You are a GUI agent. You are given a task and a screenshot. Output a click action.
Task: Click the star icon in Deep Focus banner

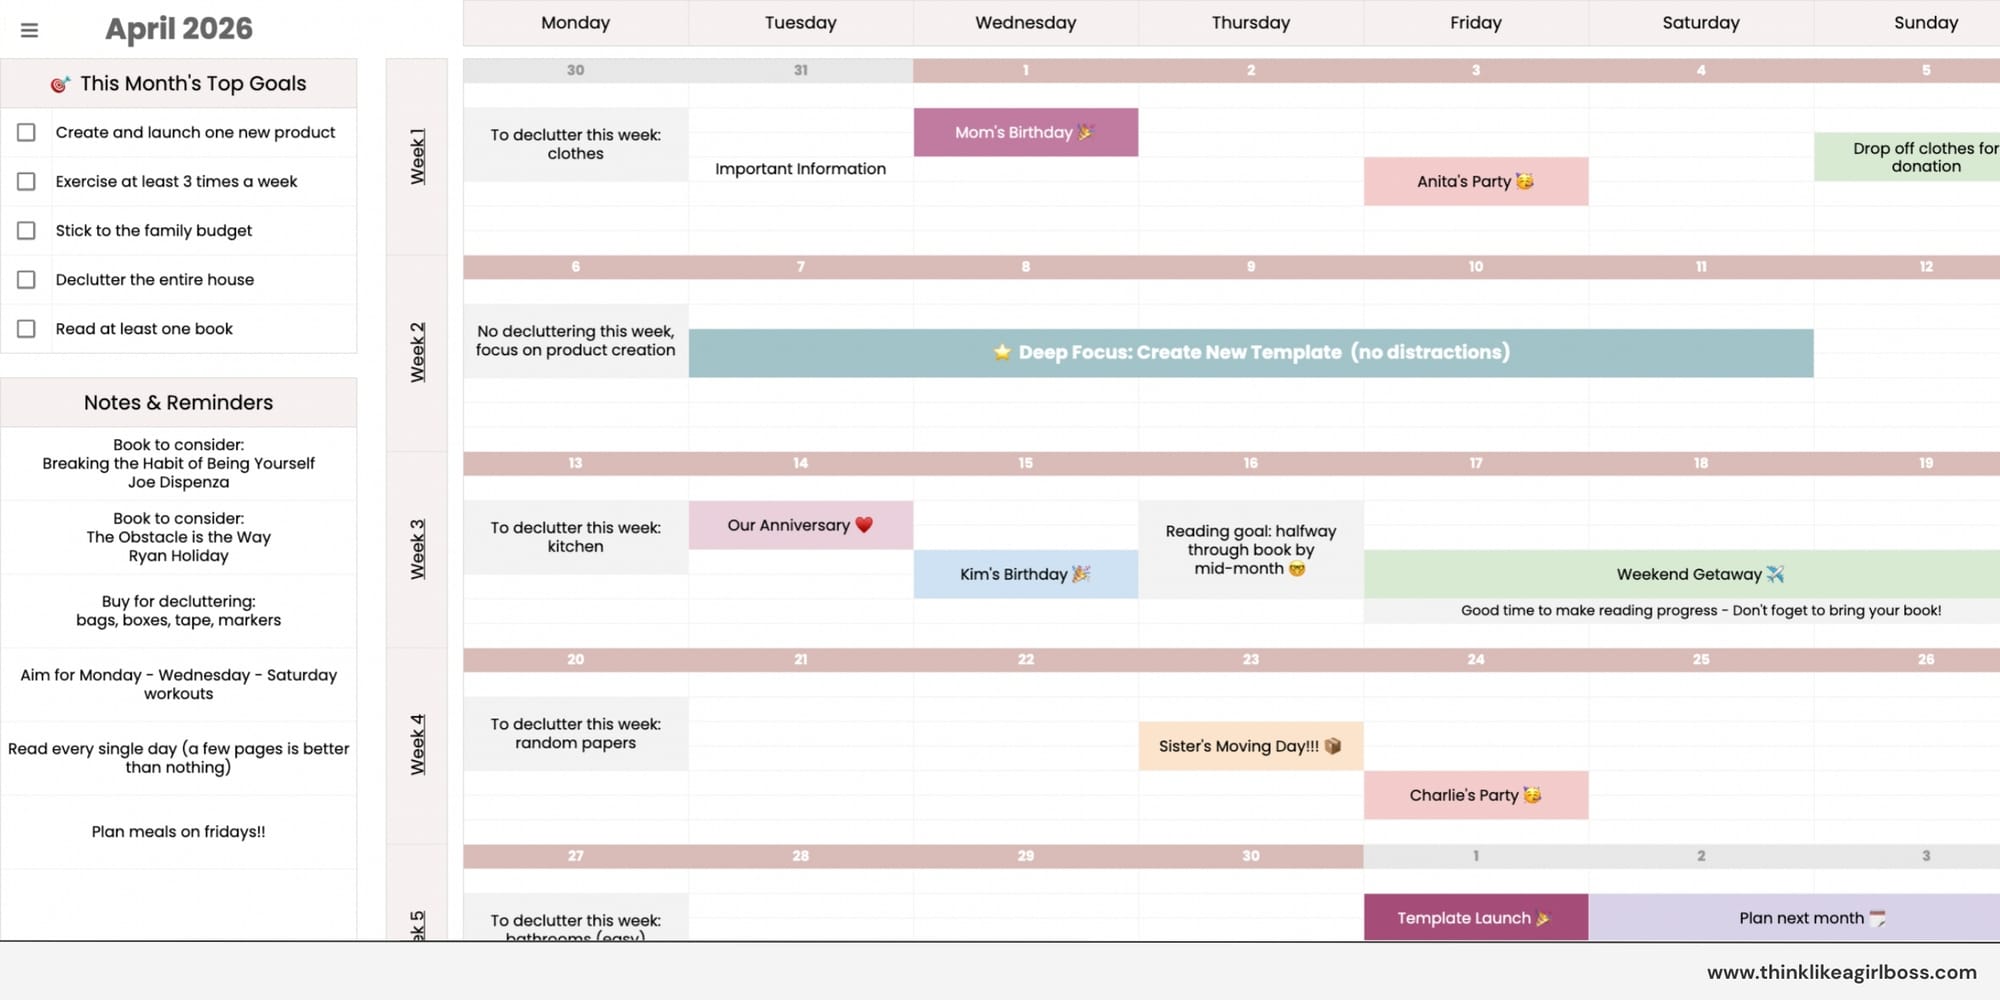pos(1002,352)
